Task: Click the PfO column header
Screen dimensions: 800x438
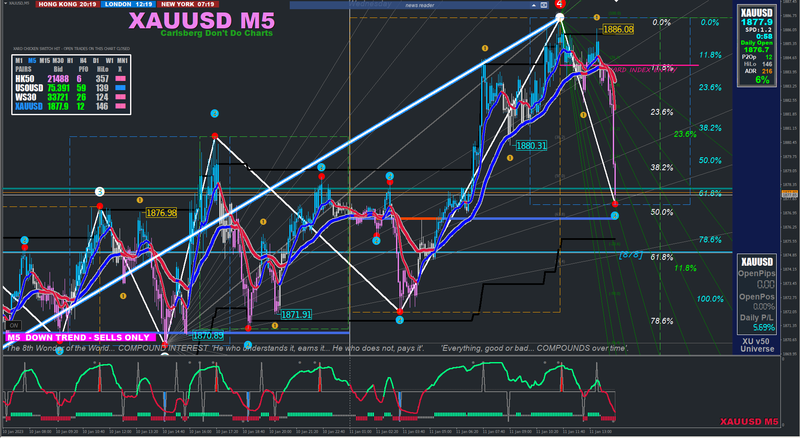Action: click(x=83, y=69)
